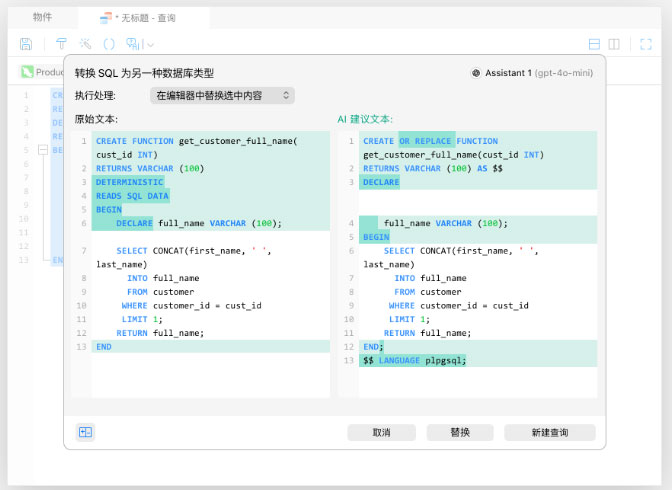The height and width of the screenshot is (490, 672).
Task: Switch to vertical split layout icon
Action: click(x=614, y=44)
